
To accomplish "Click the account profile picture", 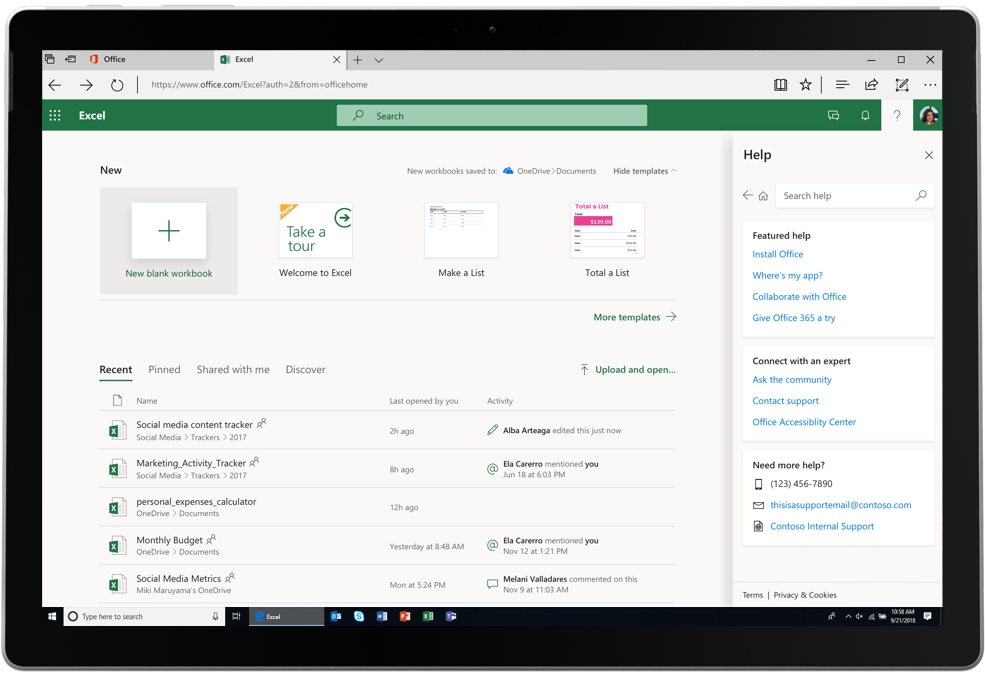I will (927, 115).
